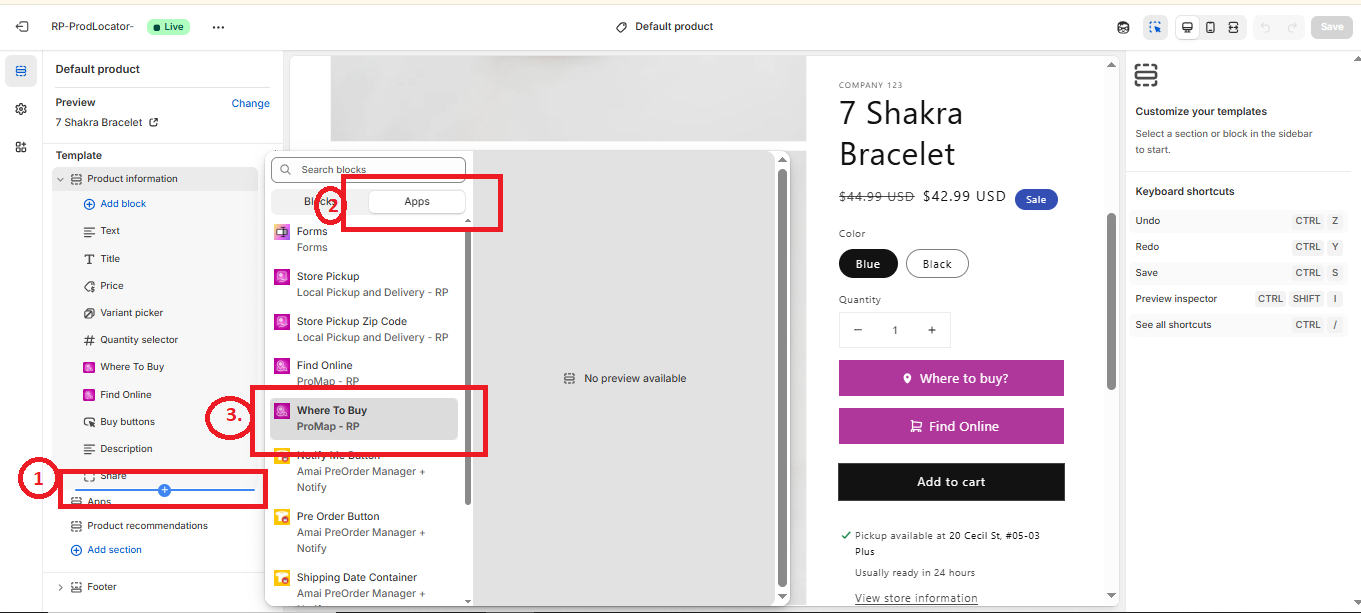Select the Blue color variant
The width and height of the screenshot is (1361, 613).
[x=867, y=264]
